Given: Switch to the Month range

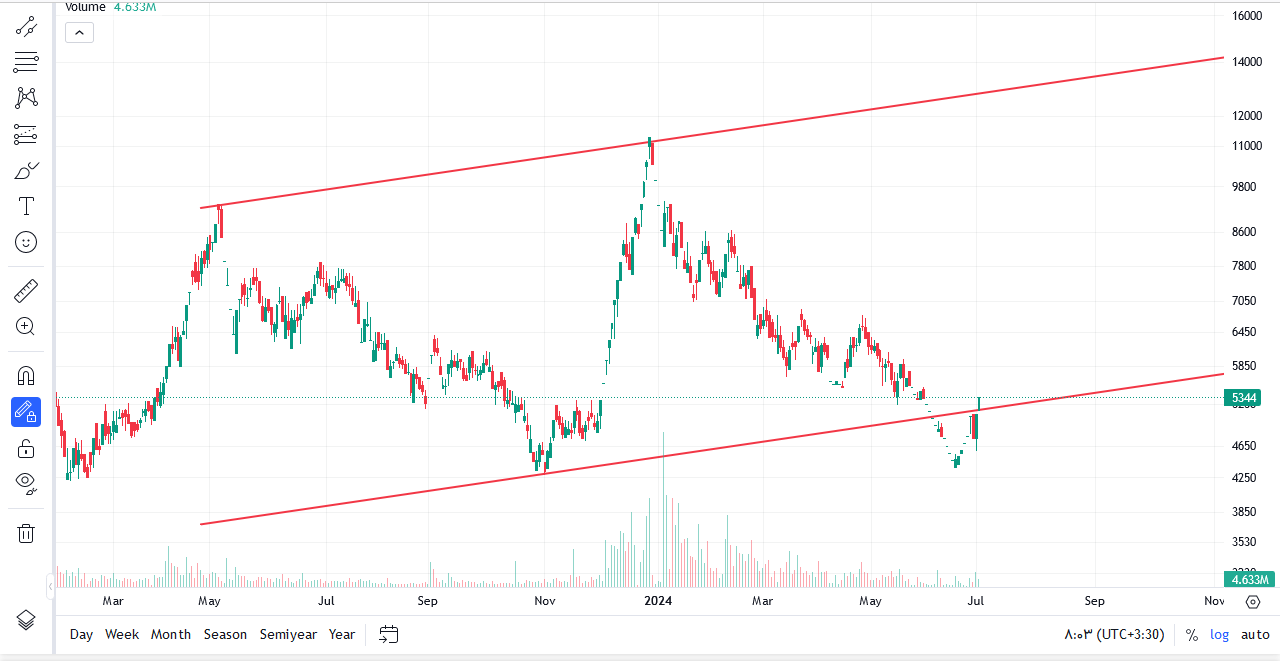Looking at the screenshot, I should point(171,634).
